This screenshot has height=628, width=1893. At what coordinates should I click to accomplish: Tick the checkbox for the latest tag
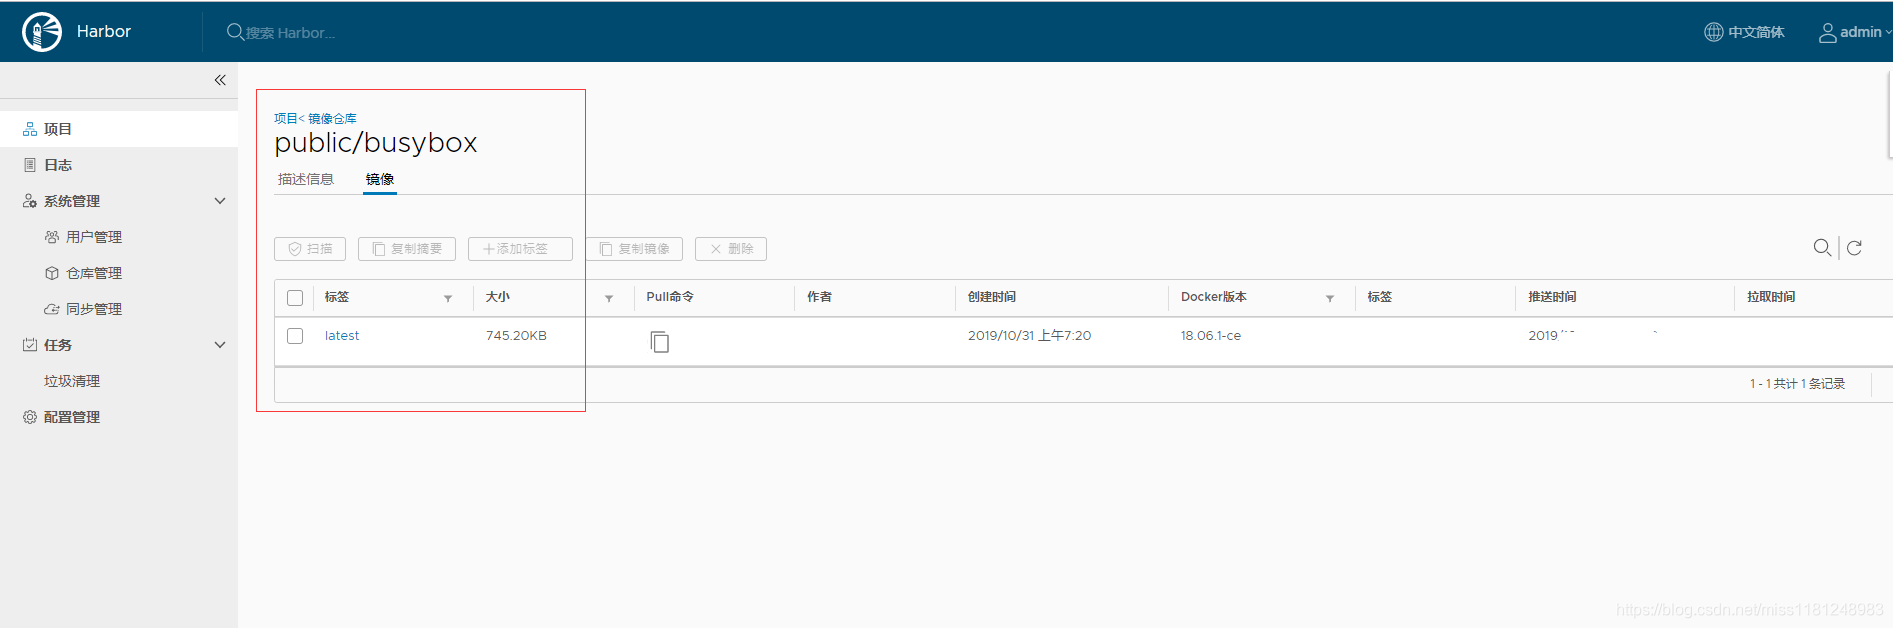pyautogui.click(x=295, y=336)
